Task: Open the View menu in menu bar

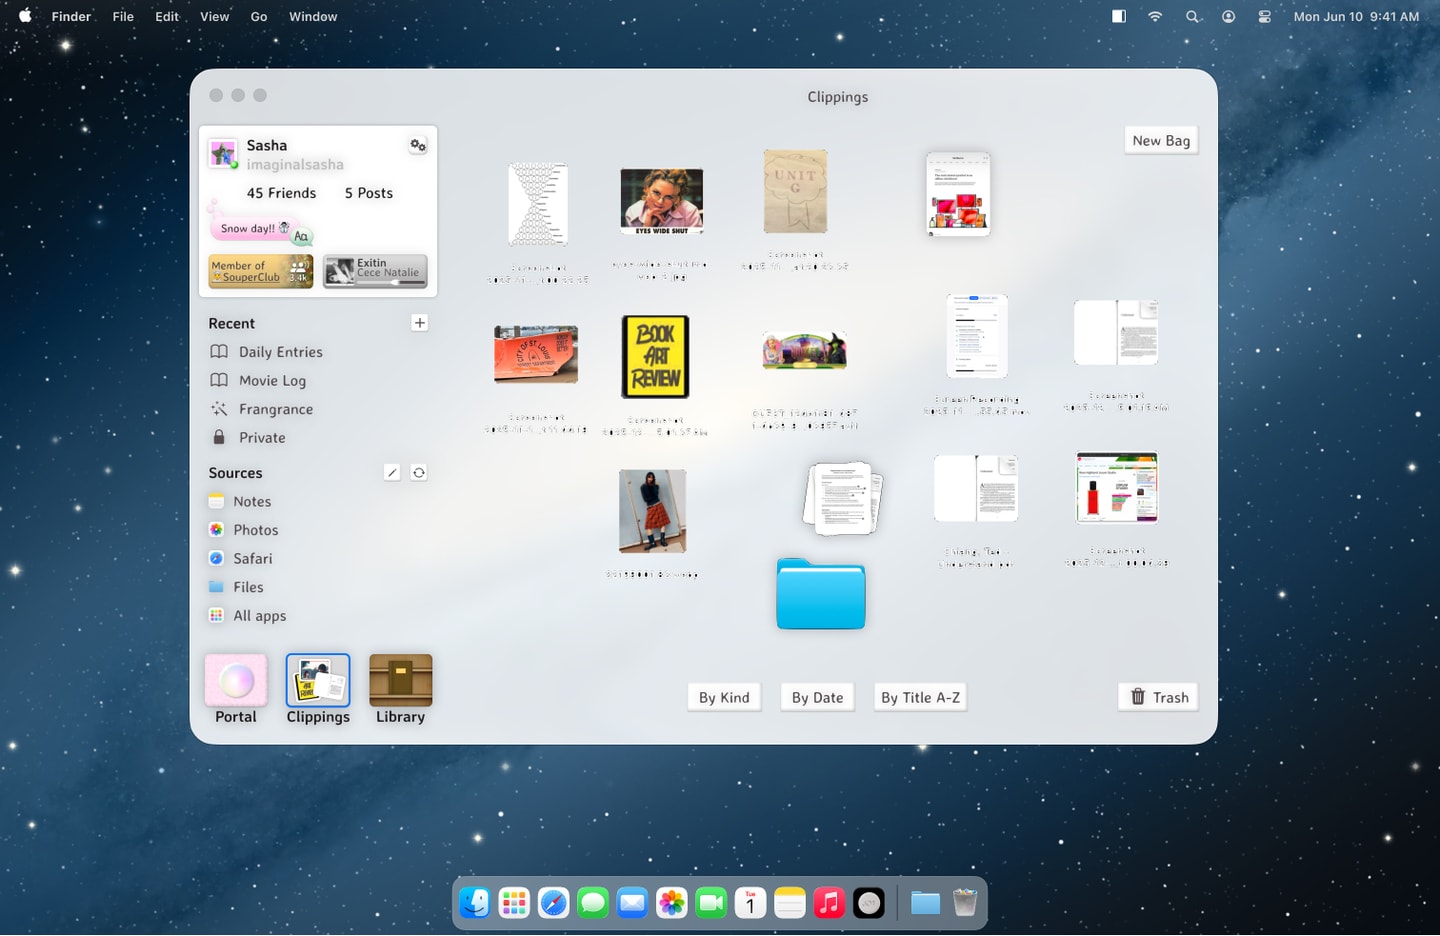Action: [x=215, y=16]
